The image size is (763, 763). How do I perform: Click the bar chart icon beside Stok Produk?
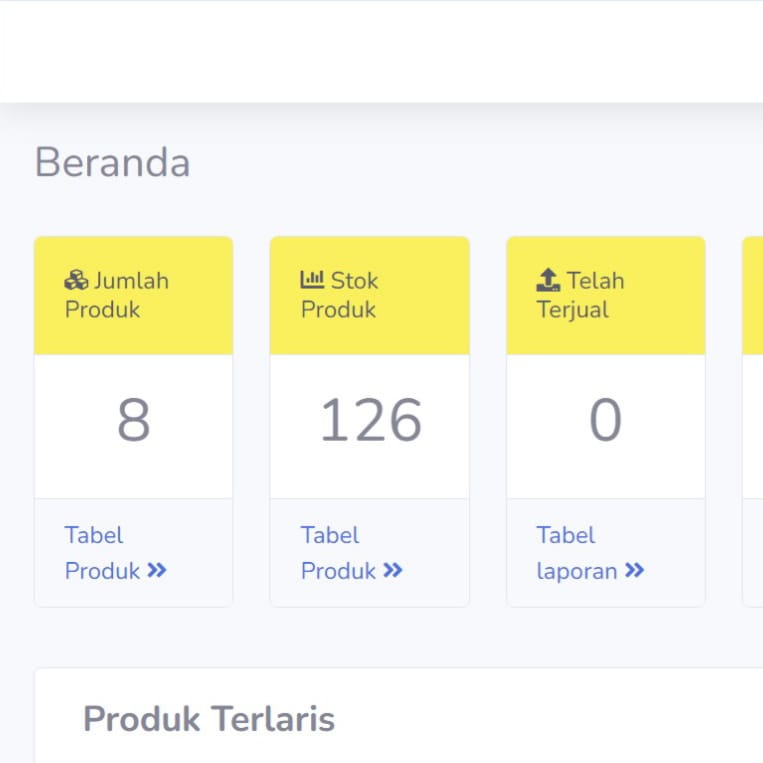click(x=312, y=280)
